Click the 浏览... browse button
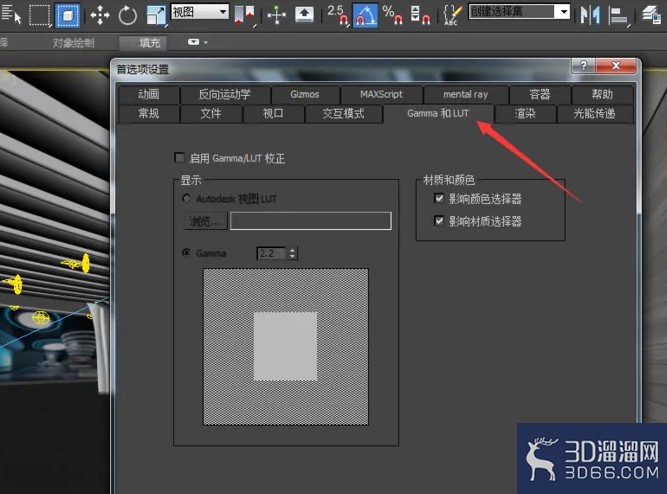Viewport: 667px width, 494px height. coord(205,221)
